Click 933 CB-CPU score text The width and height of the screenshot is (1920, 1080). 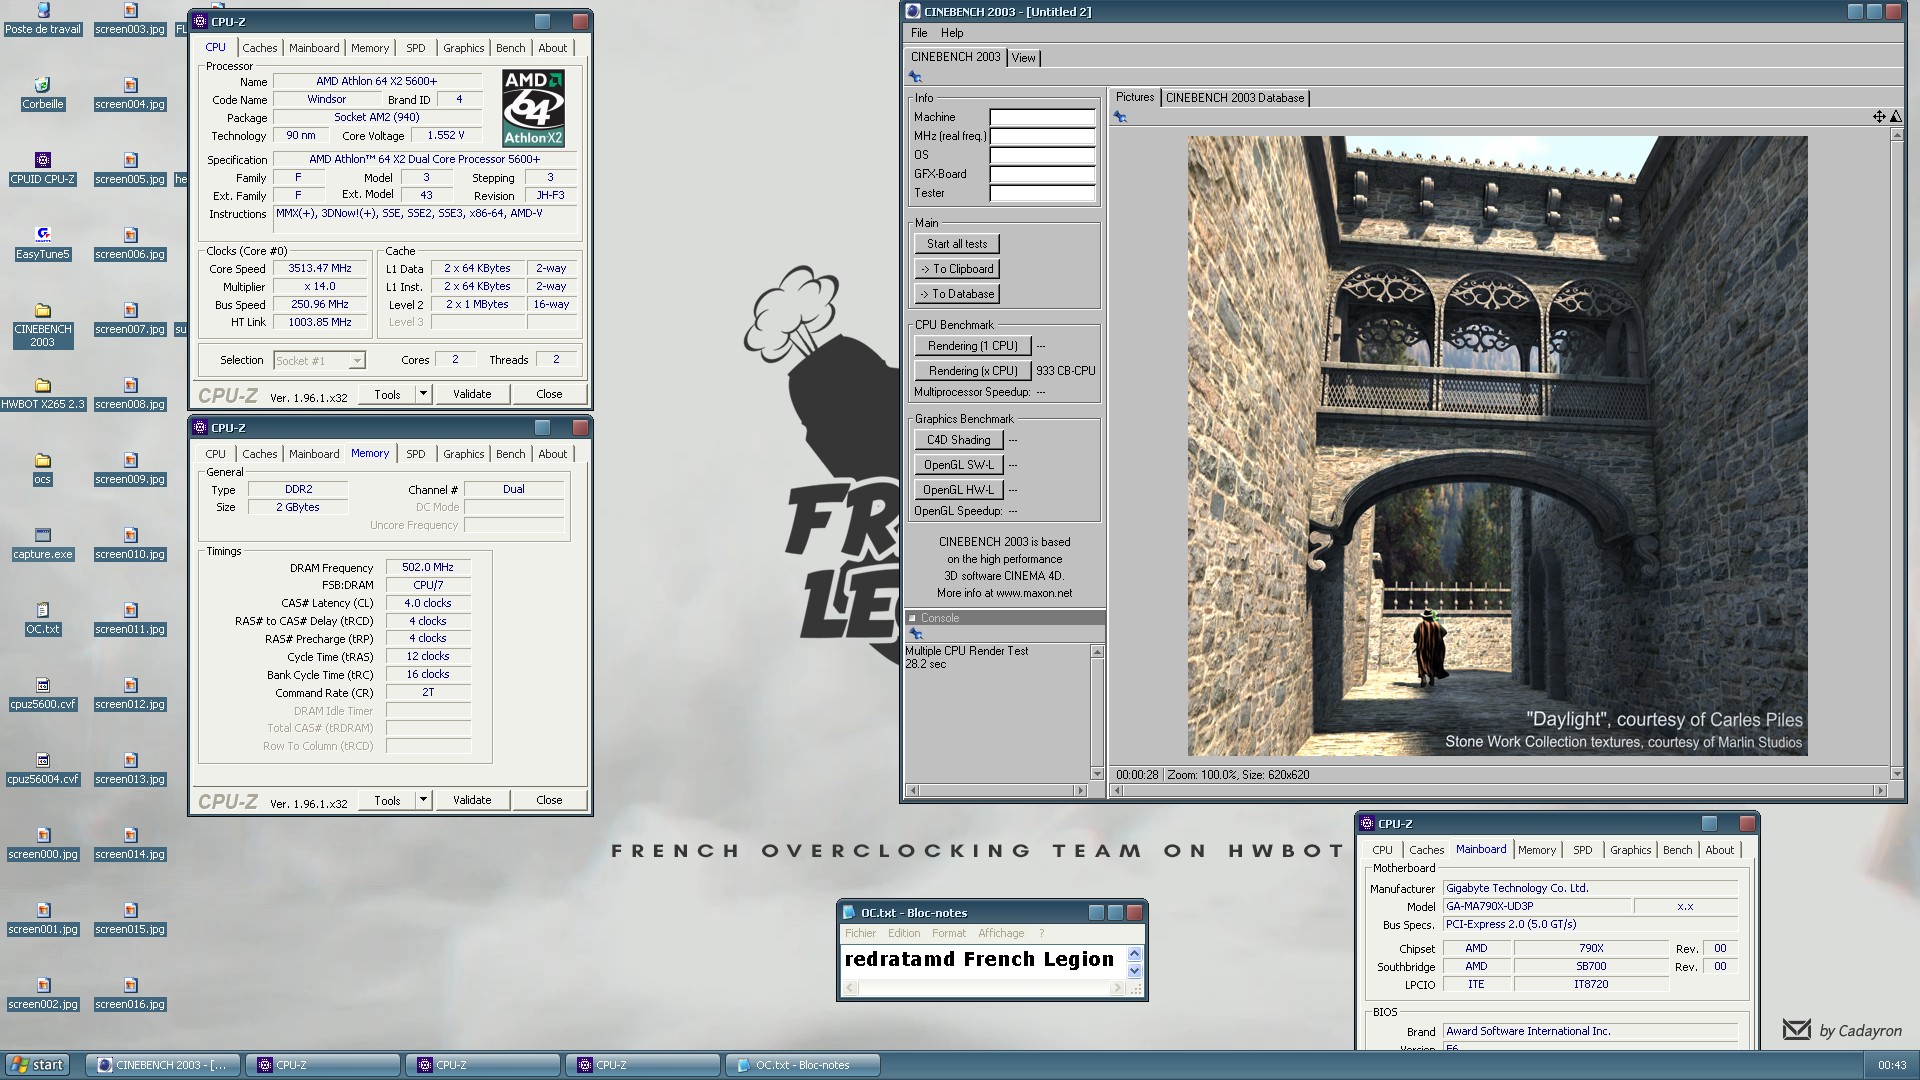pos(1066,371)
